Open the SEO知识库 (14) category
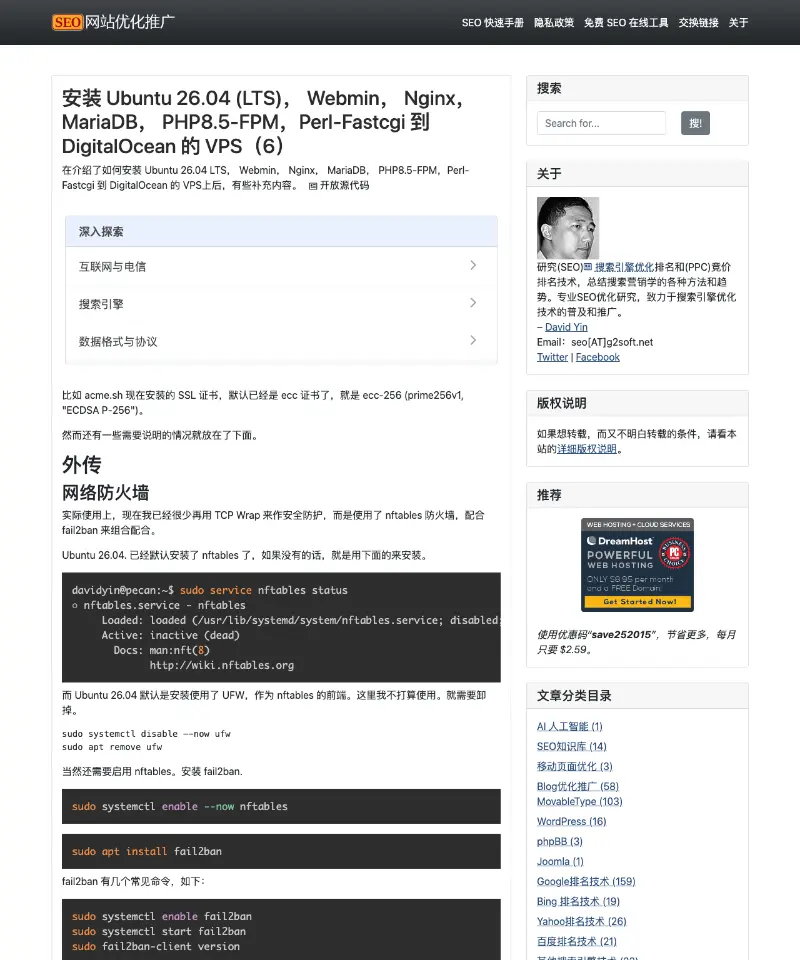Viewport: 800px width, 960px height. point(572,746)
